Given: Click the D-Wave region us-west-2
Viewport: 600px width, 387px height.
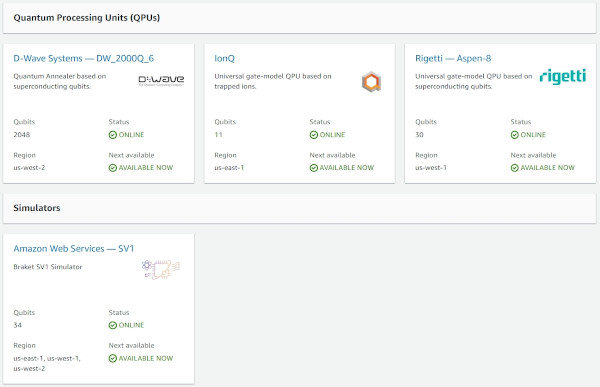Looking at the screenshot, I should coord(29,168).
